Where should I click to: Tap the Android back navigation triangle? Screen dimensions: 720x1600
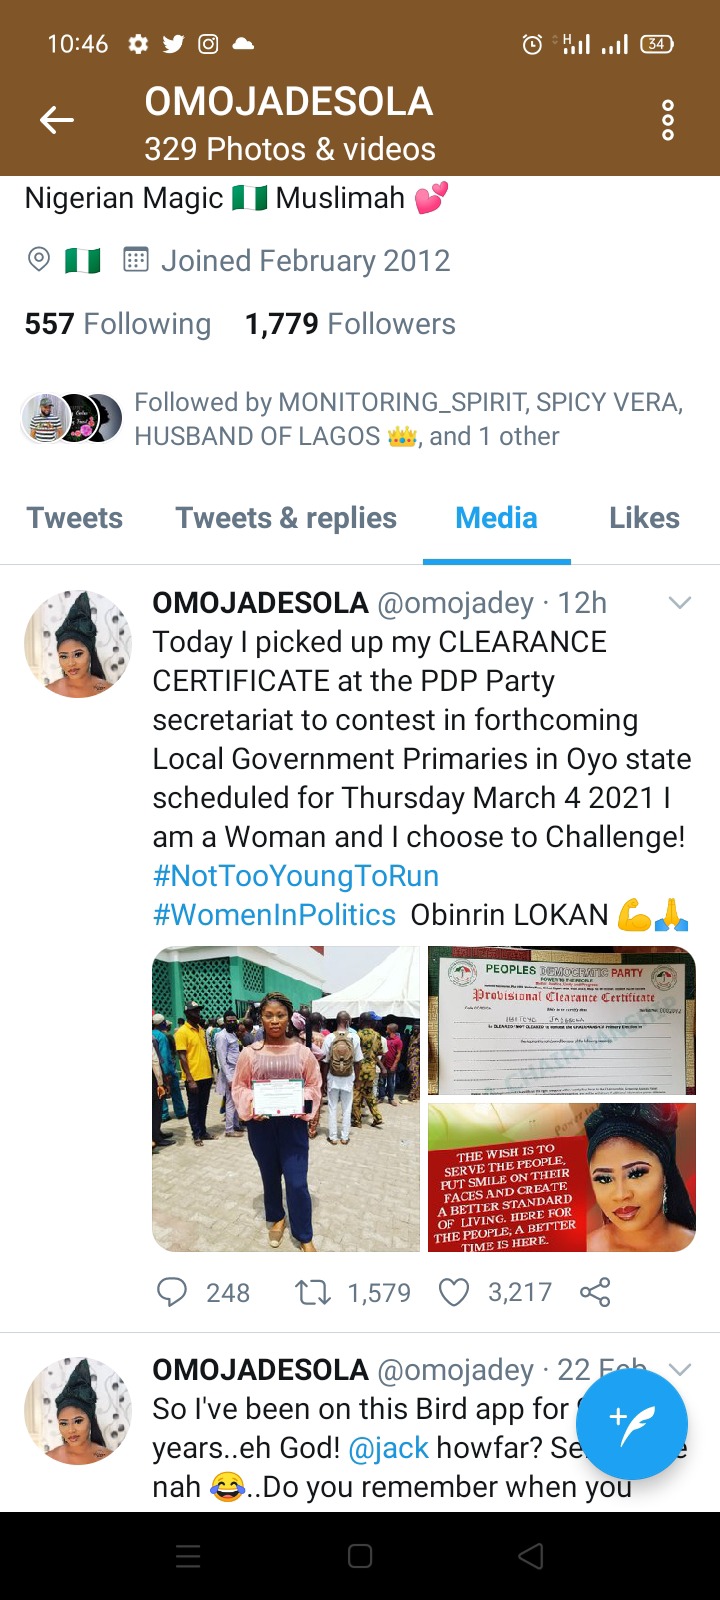[531, 1556]
